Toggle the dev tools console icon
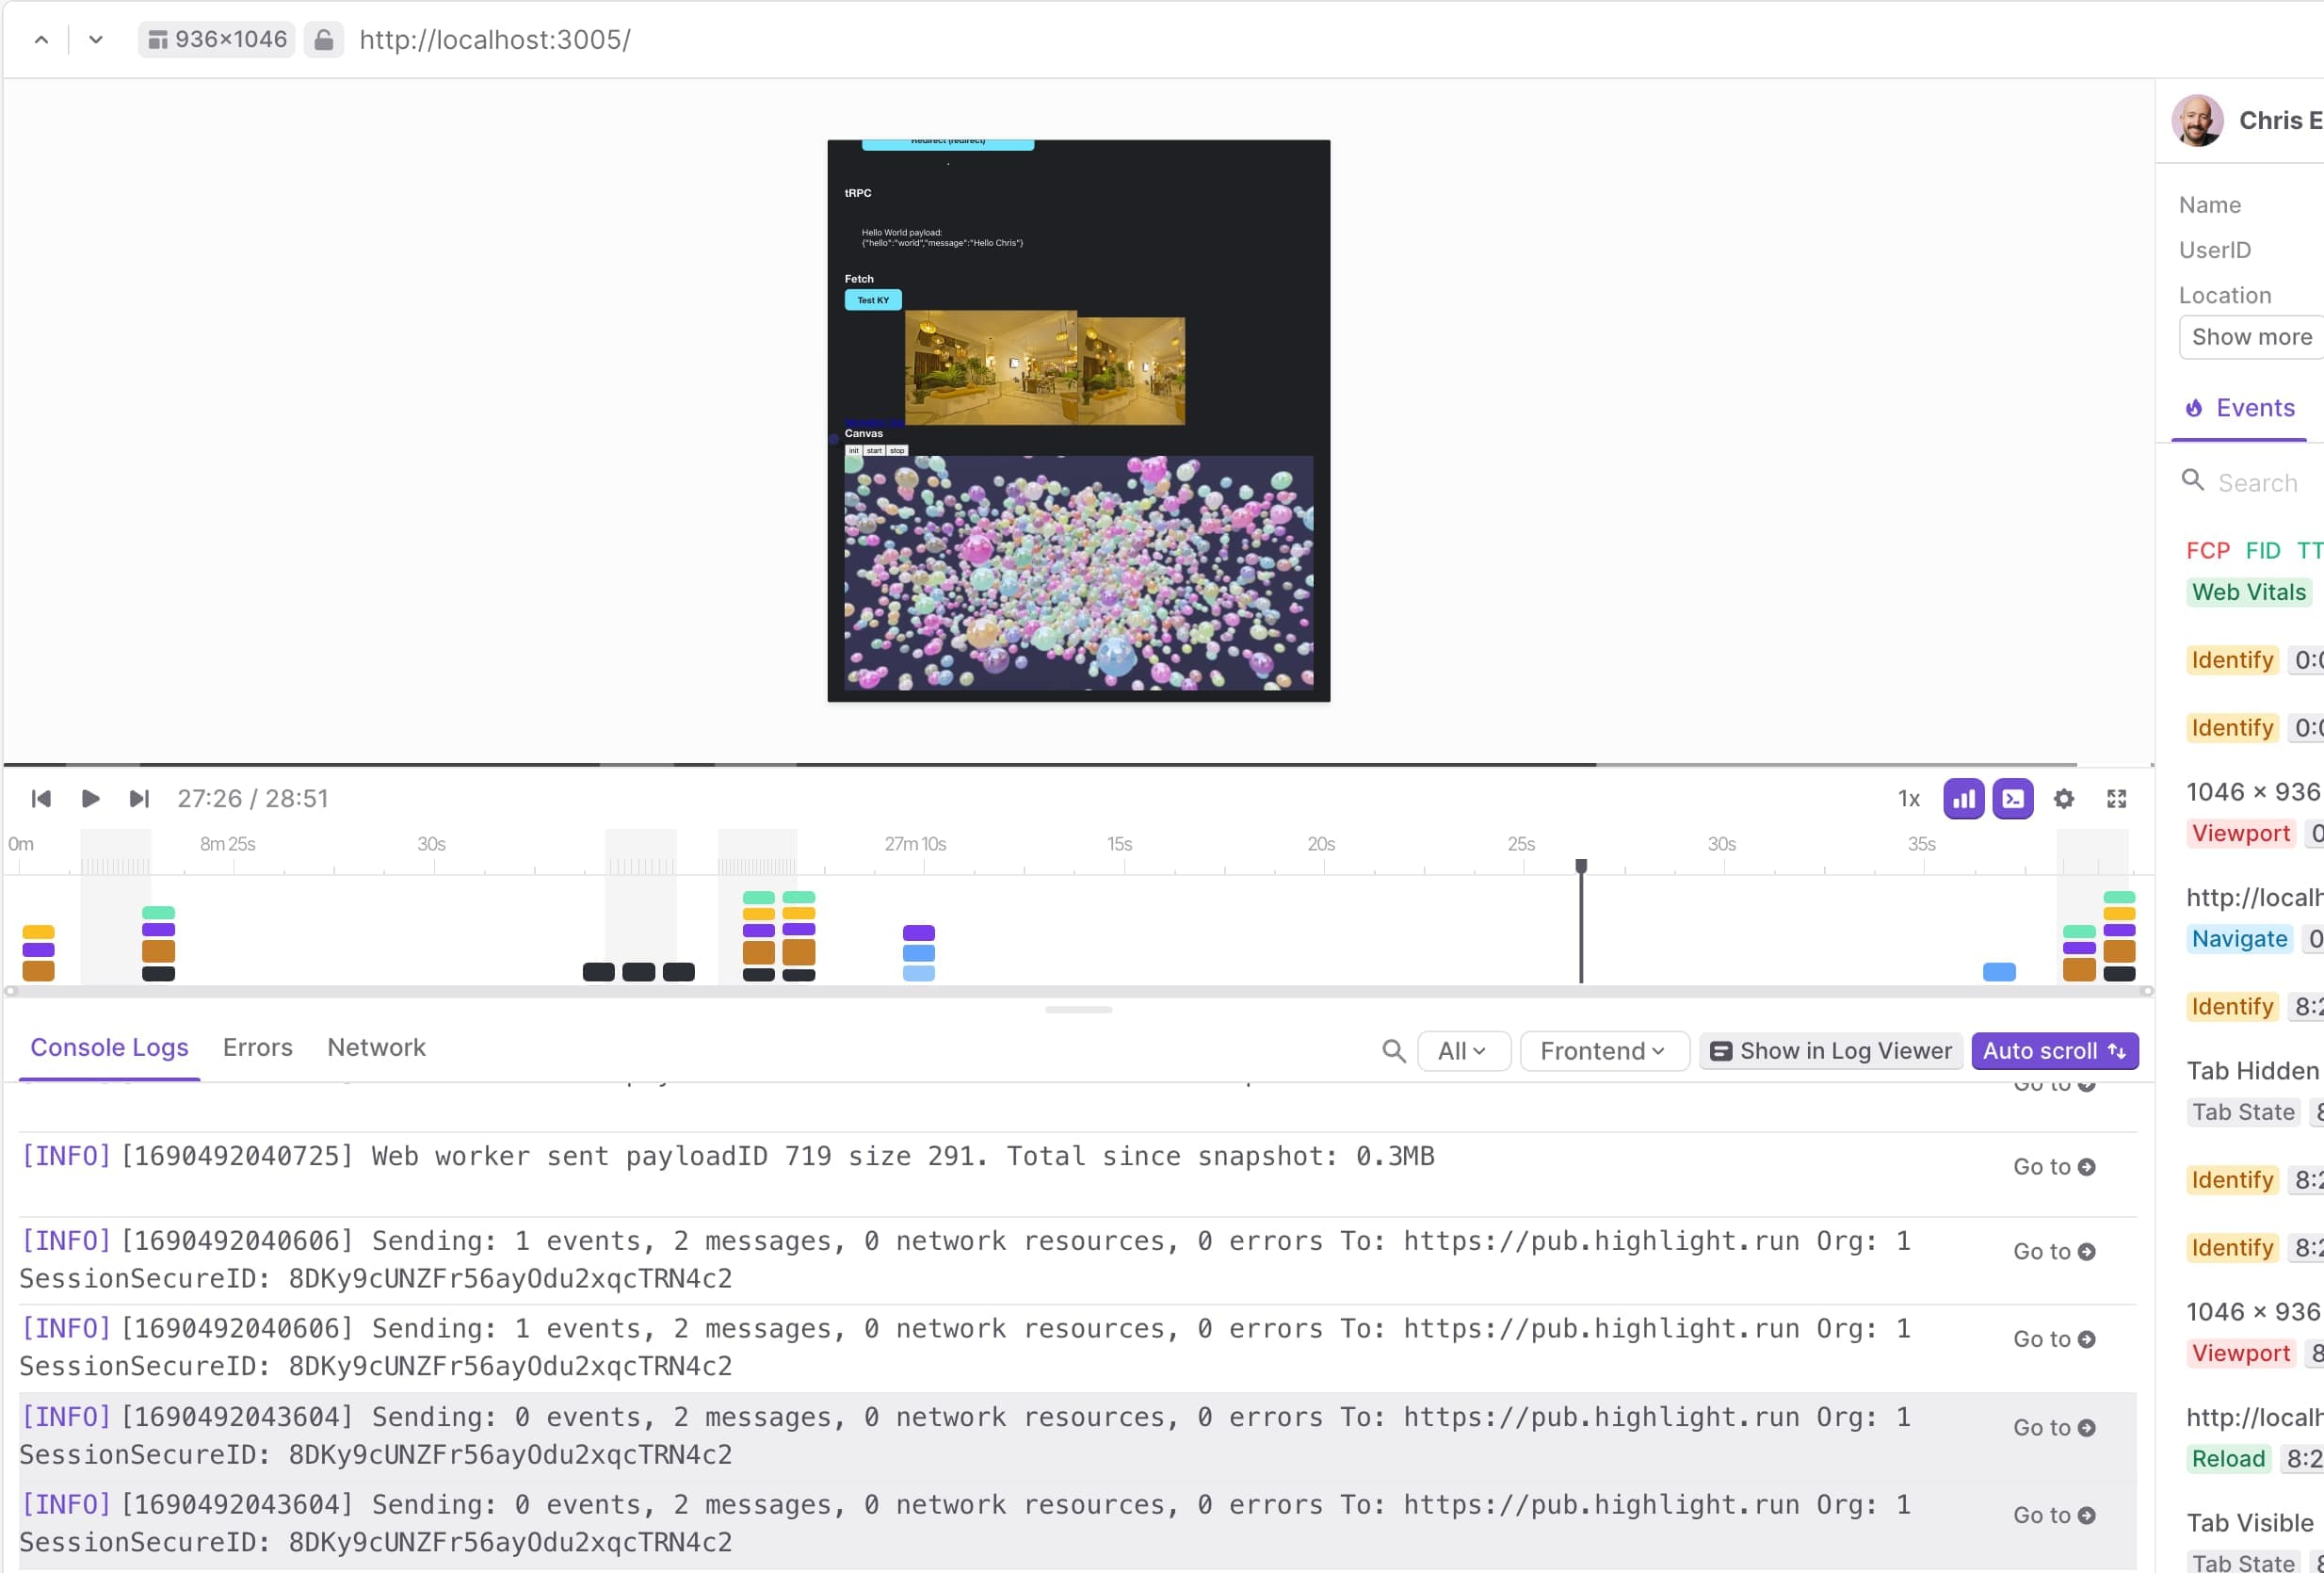The image size is (2324, 1573). click(x=2012, y=798)
